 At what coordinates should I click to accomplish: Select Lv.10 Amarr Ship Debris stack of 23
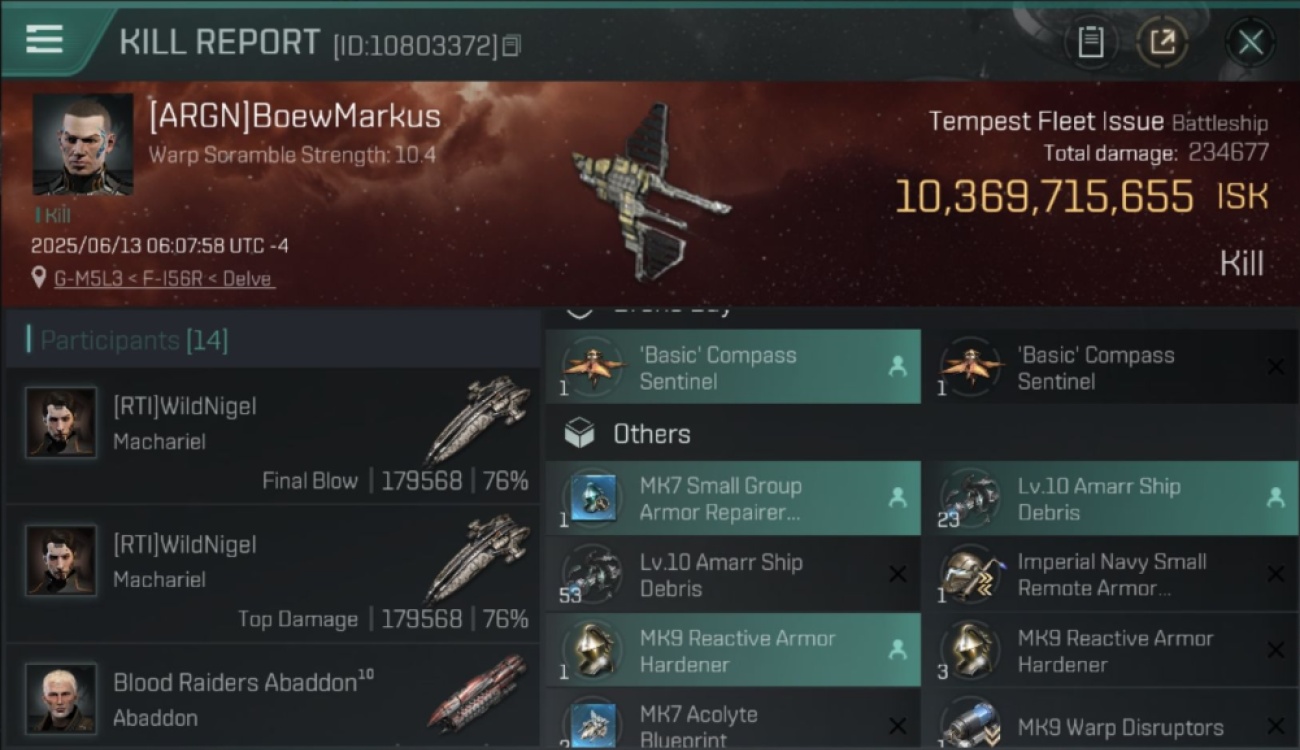pyautogui.click(x=1109, y=499)
